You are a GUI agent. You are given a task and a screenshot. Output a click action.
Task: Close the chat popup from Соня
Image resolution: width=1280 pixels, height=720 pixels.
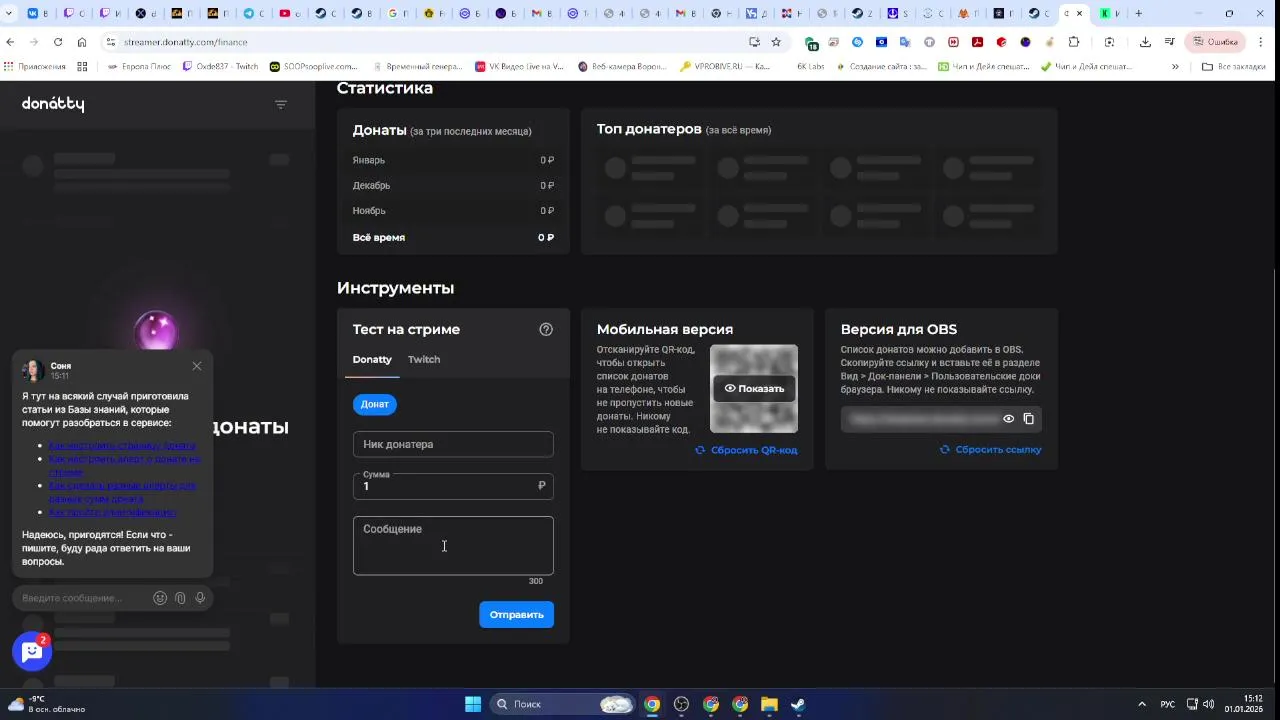[197, 366]
